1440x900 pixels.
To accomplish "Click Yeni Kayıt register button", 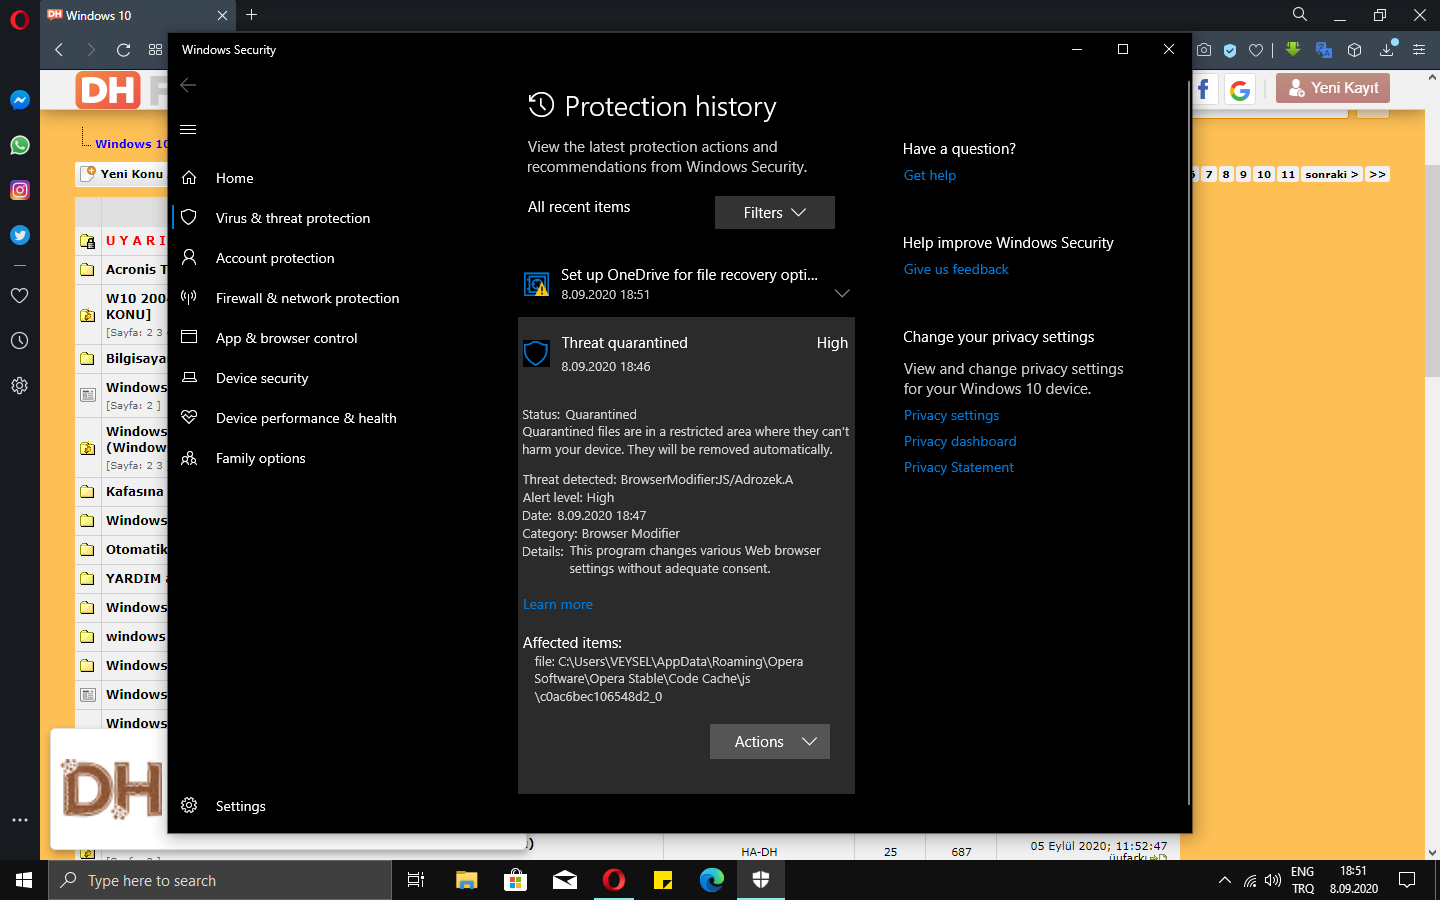I will [x=1333, y=88].
